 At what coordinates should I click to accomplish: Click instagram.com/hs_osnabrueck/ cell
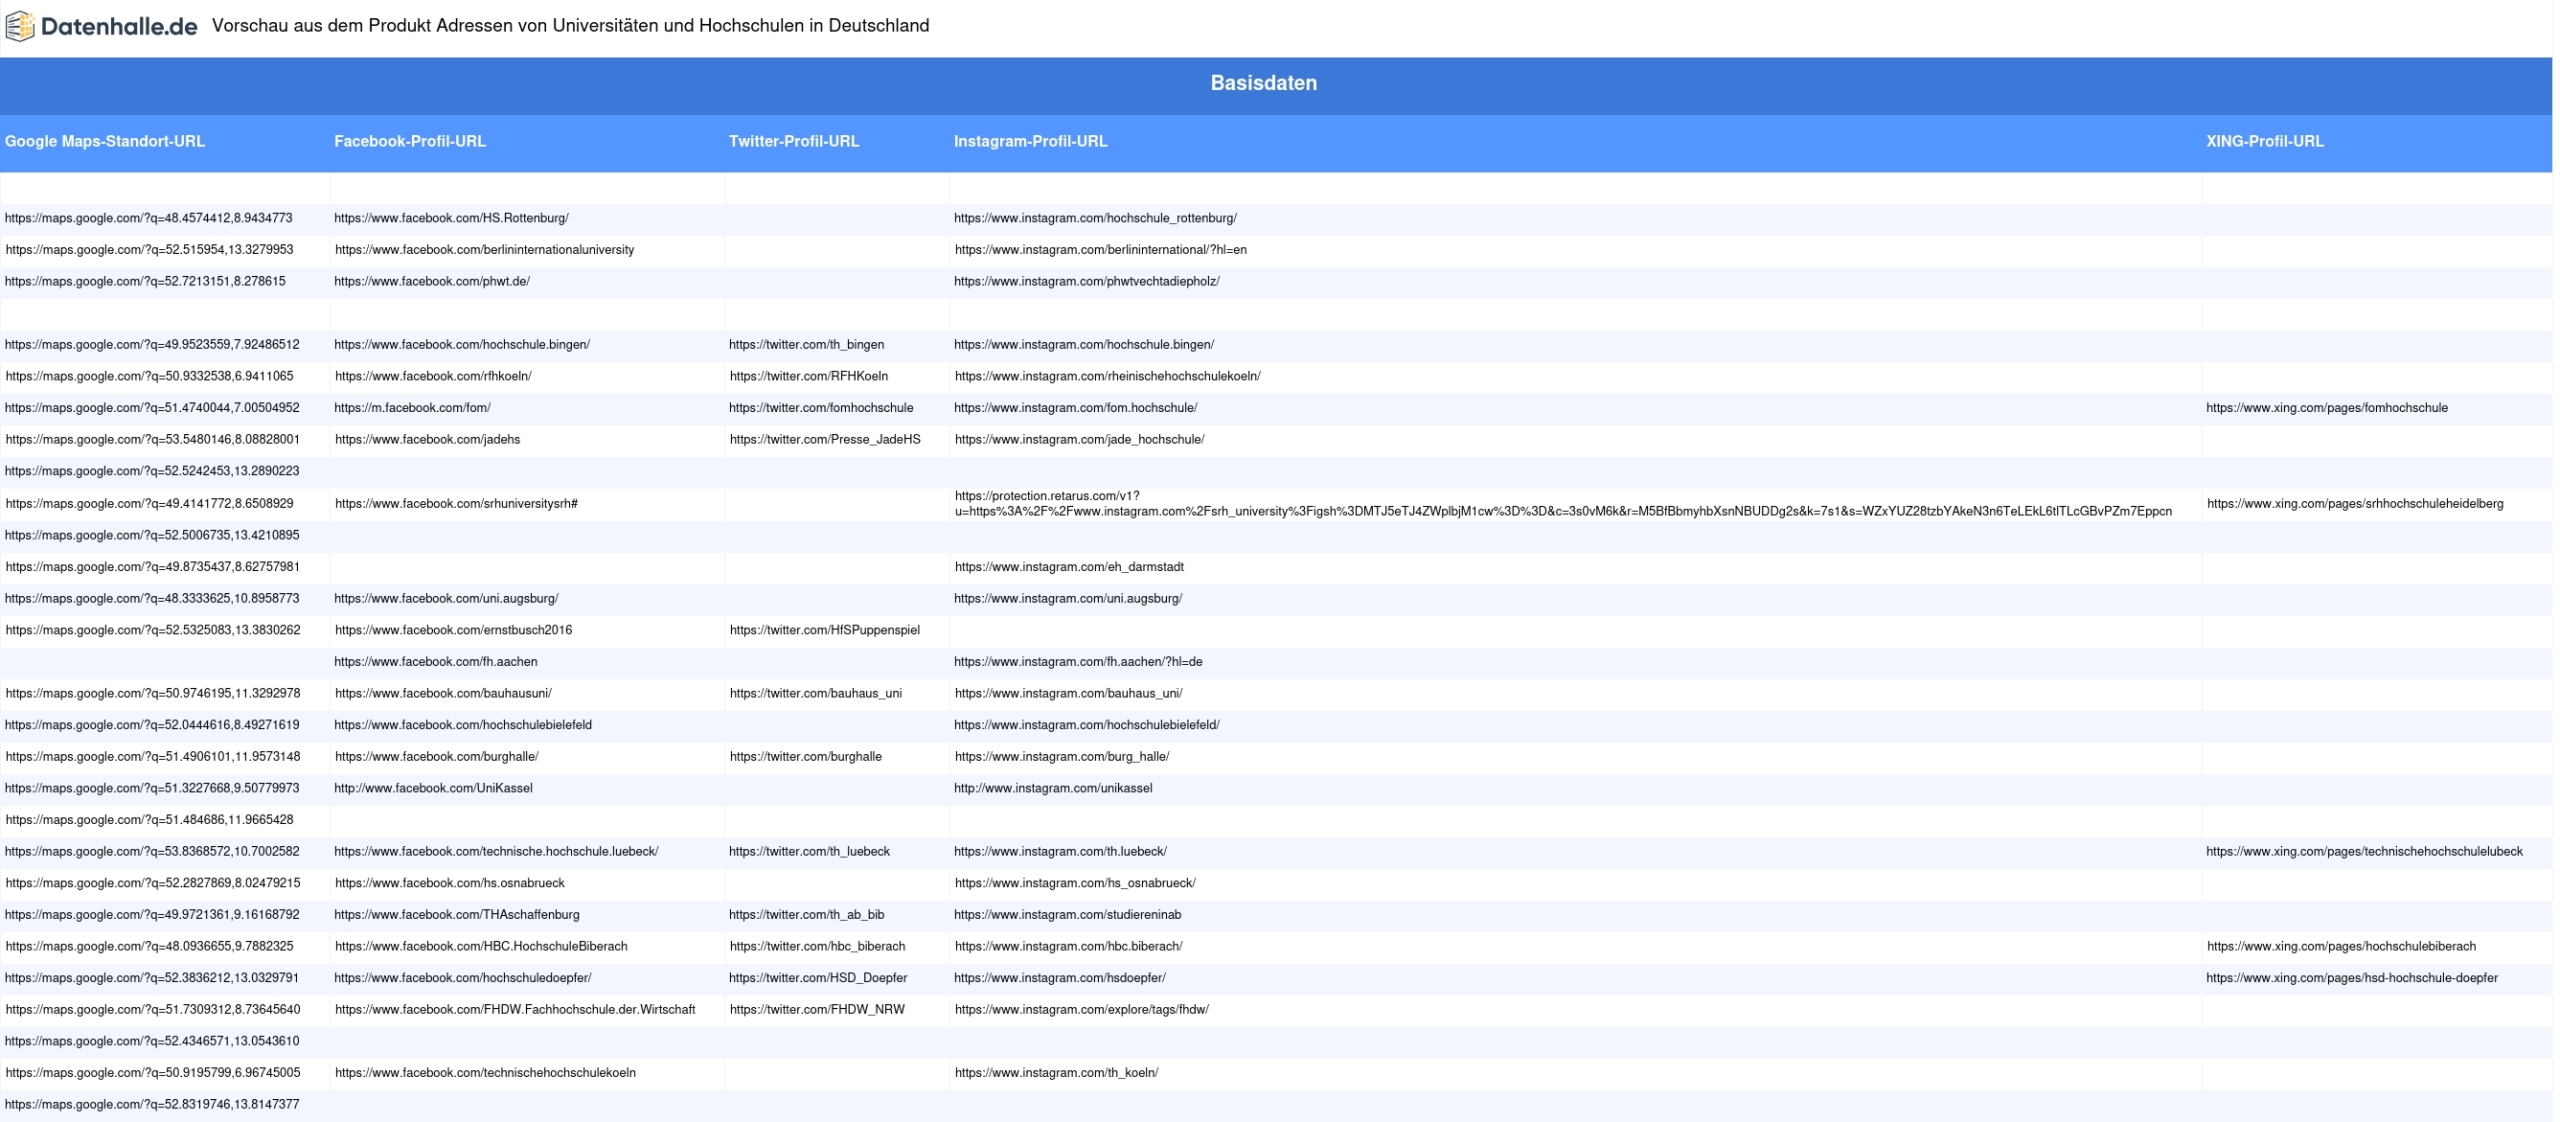(1075, 884)
